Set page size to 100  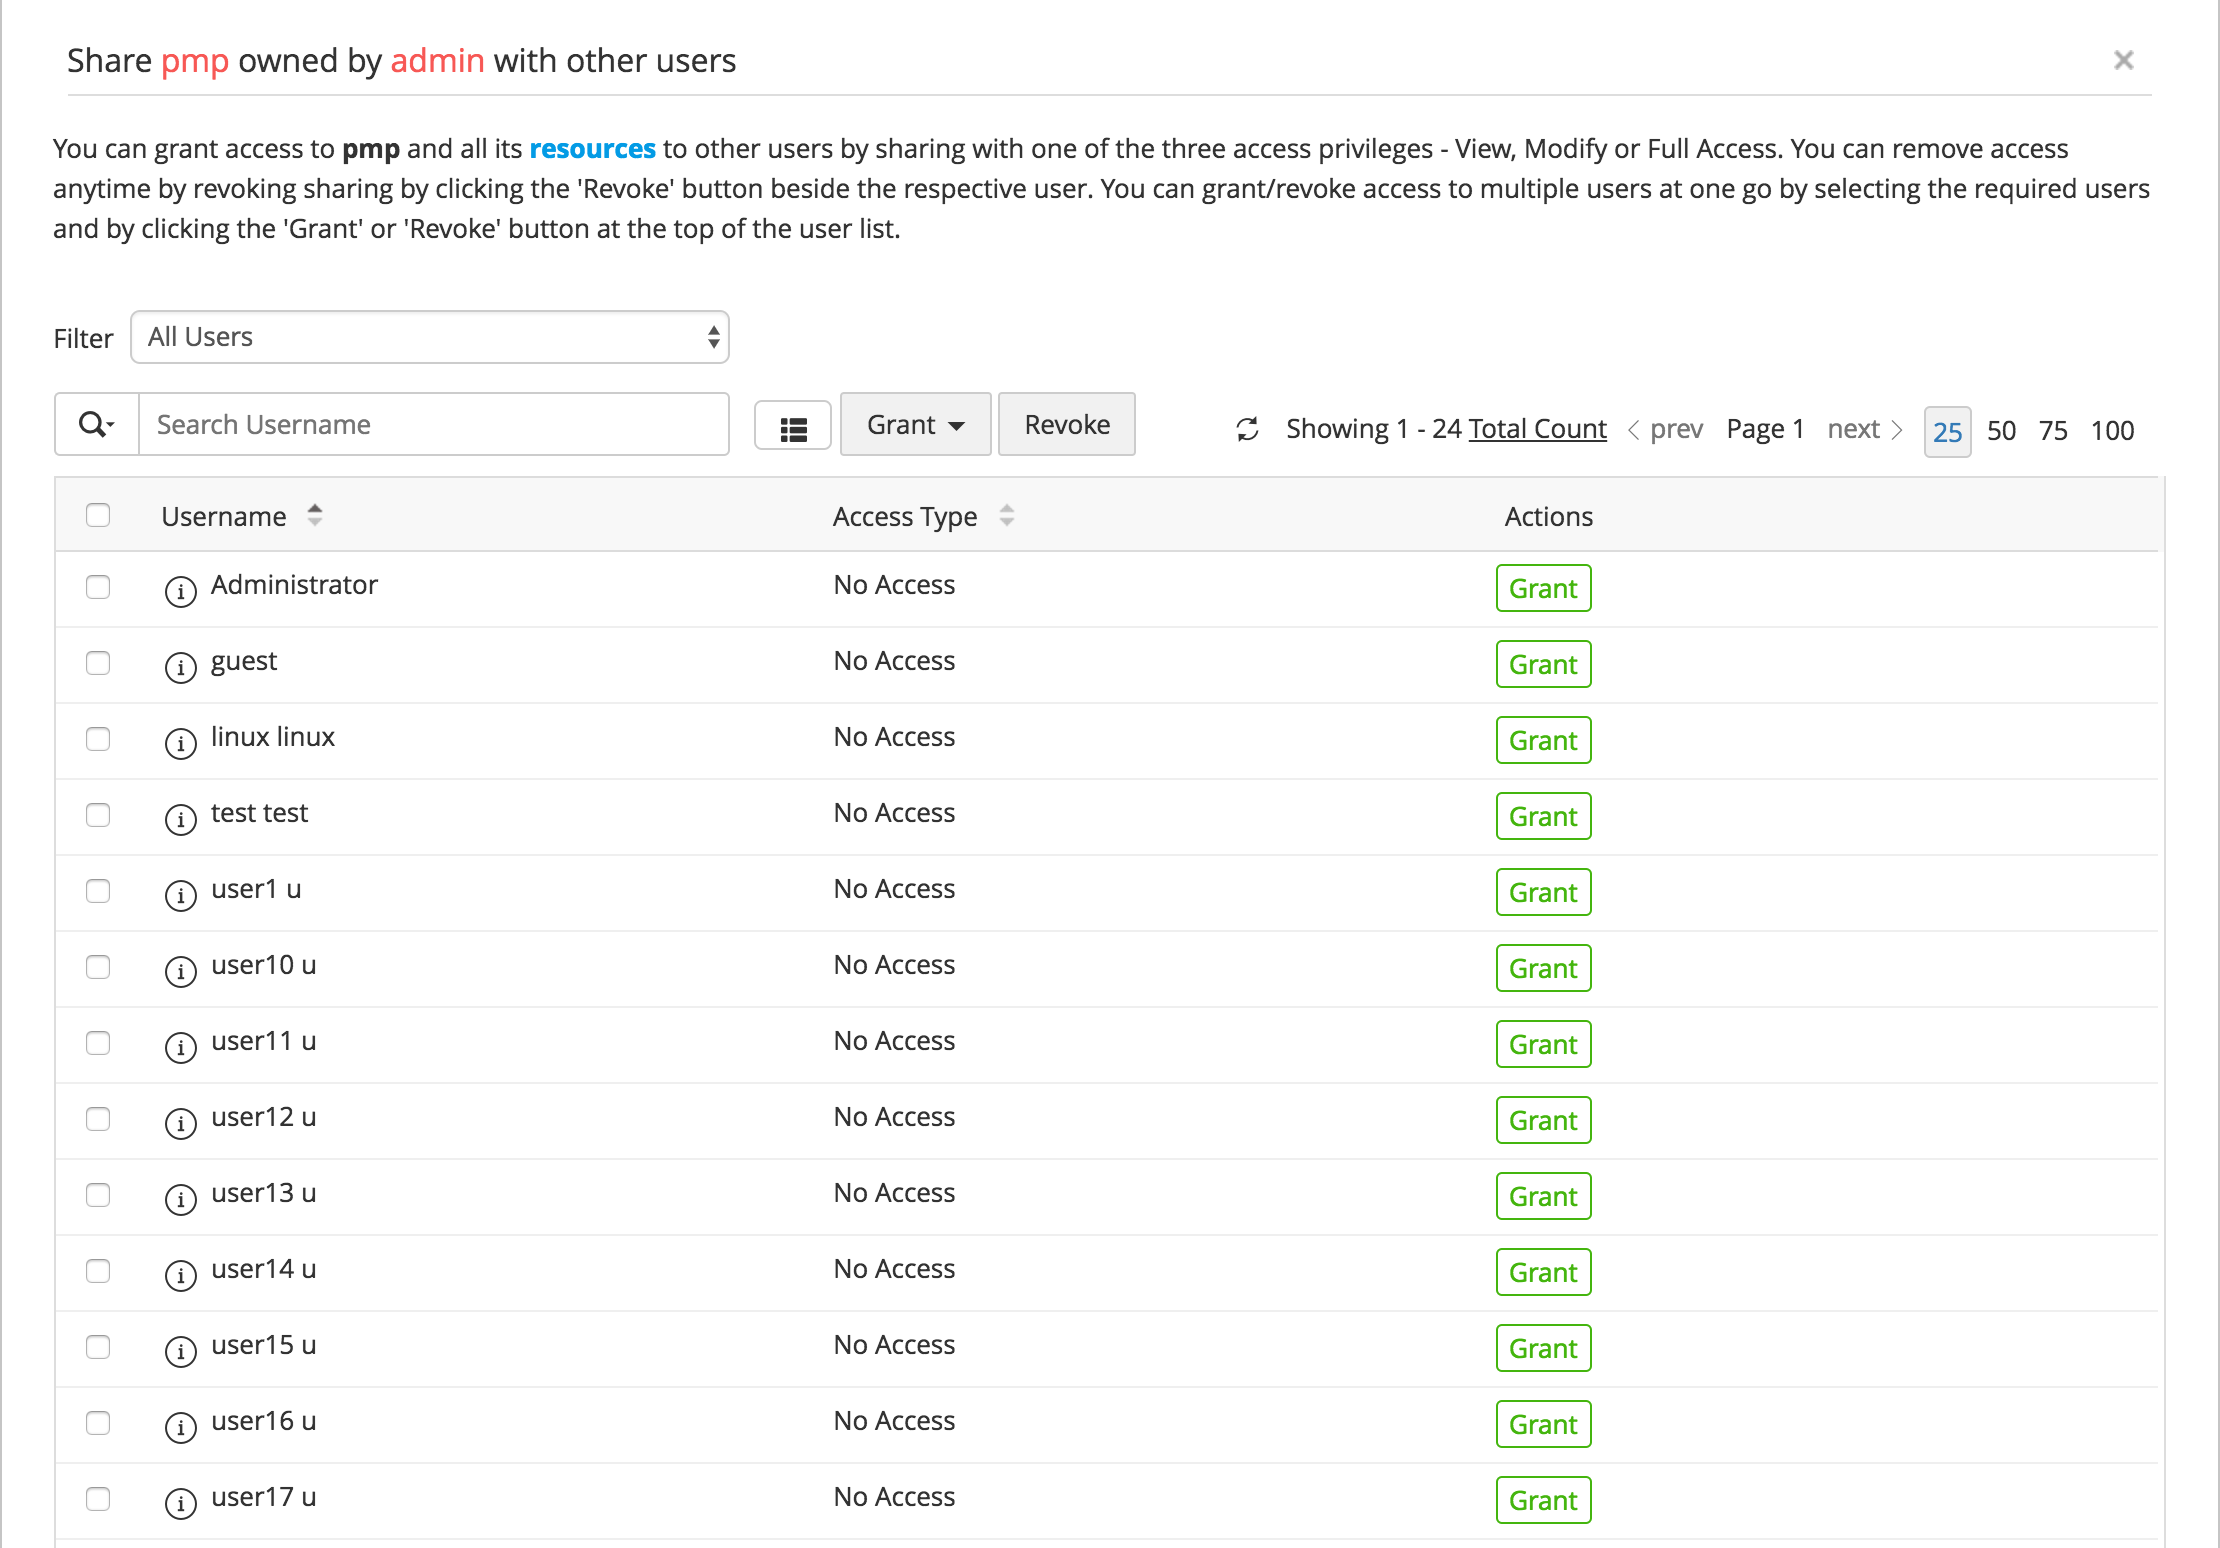(2112, 431)
